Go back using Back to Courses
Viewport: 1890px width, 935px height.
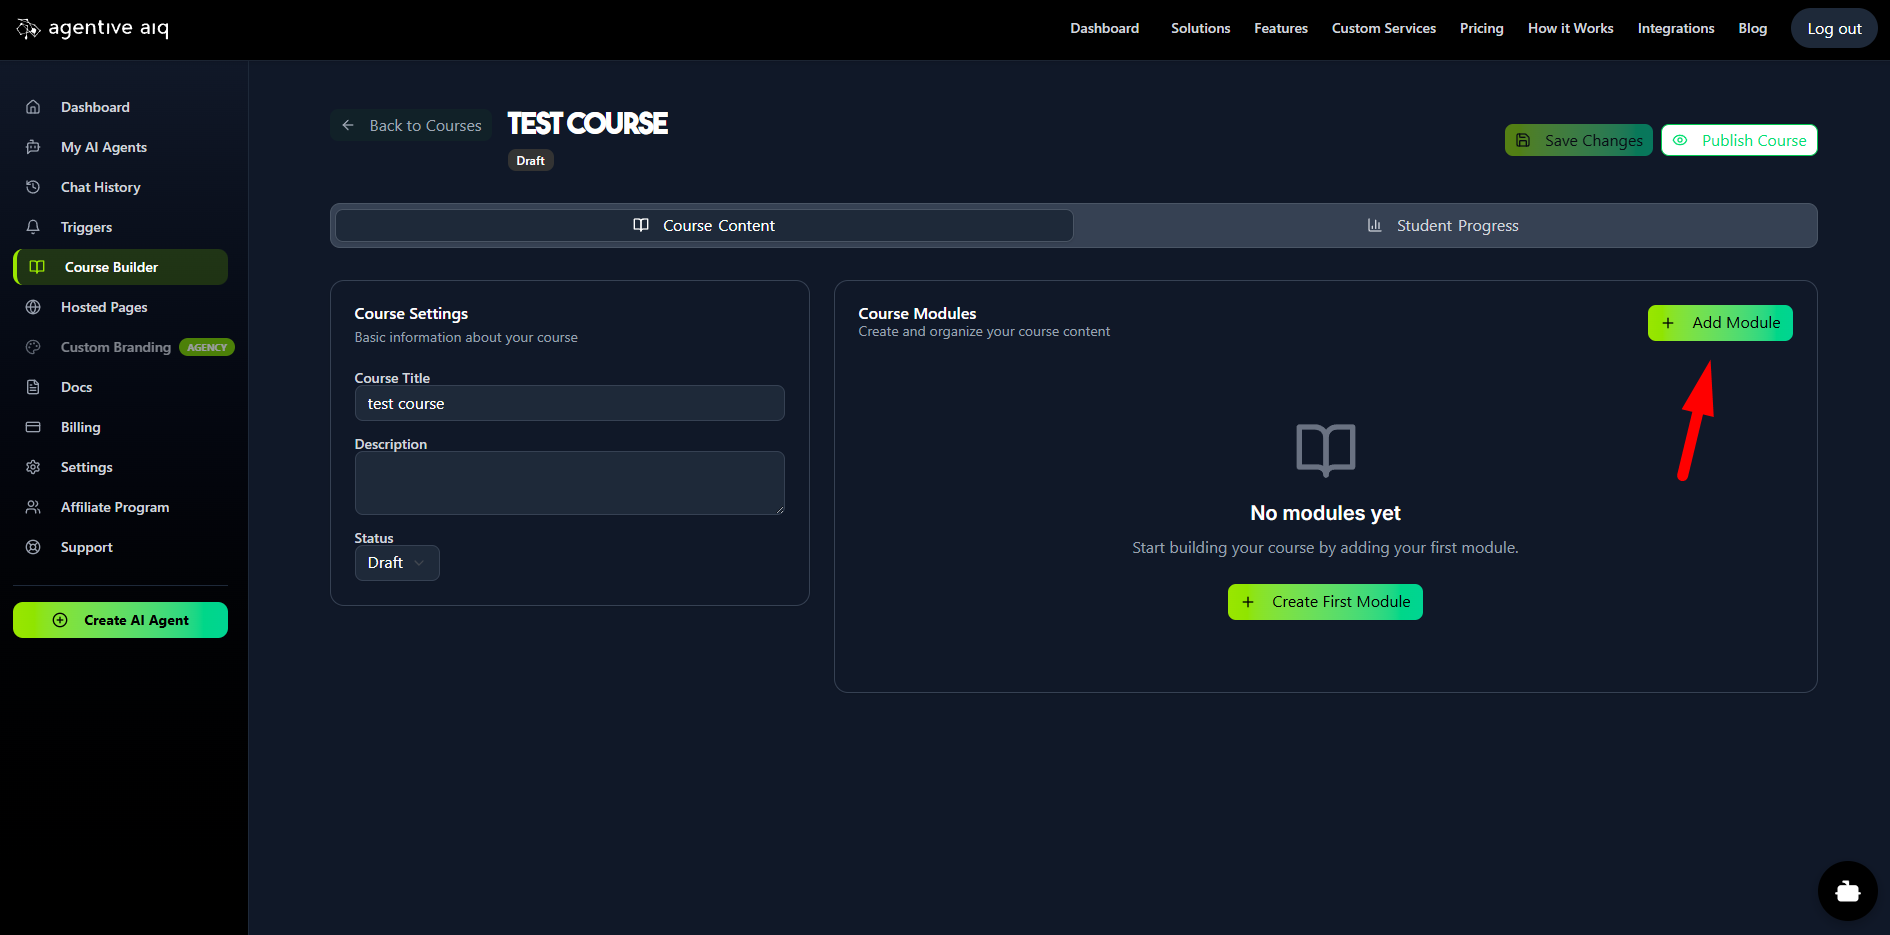[x=411, y=126]
